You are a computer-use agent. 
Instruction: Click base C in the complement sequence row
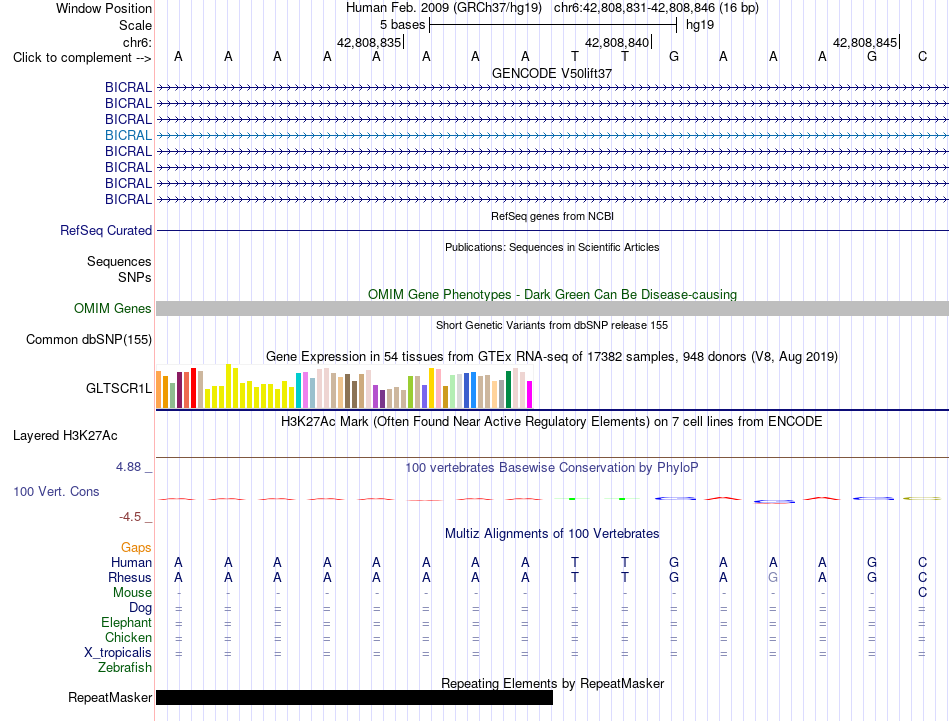(922, 56)
